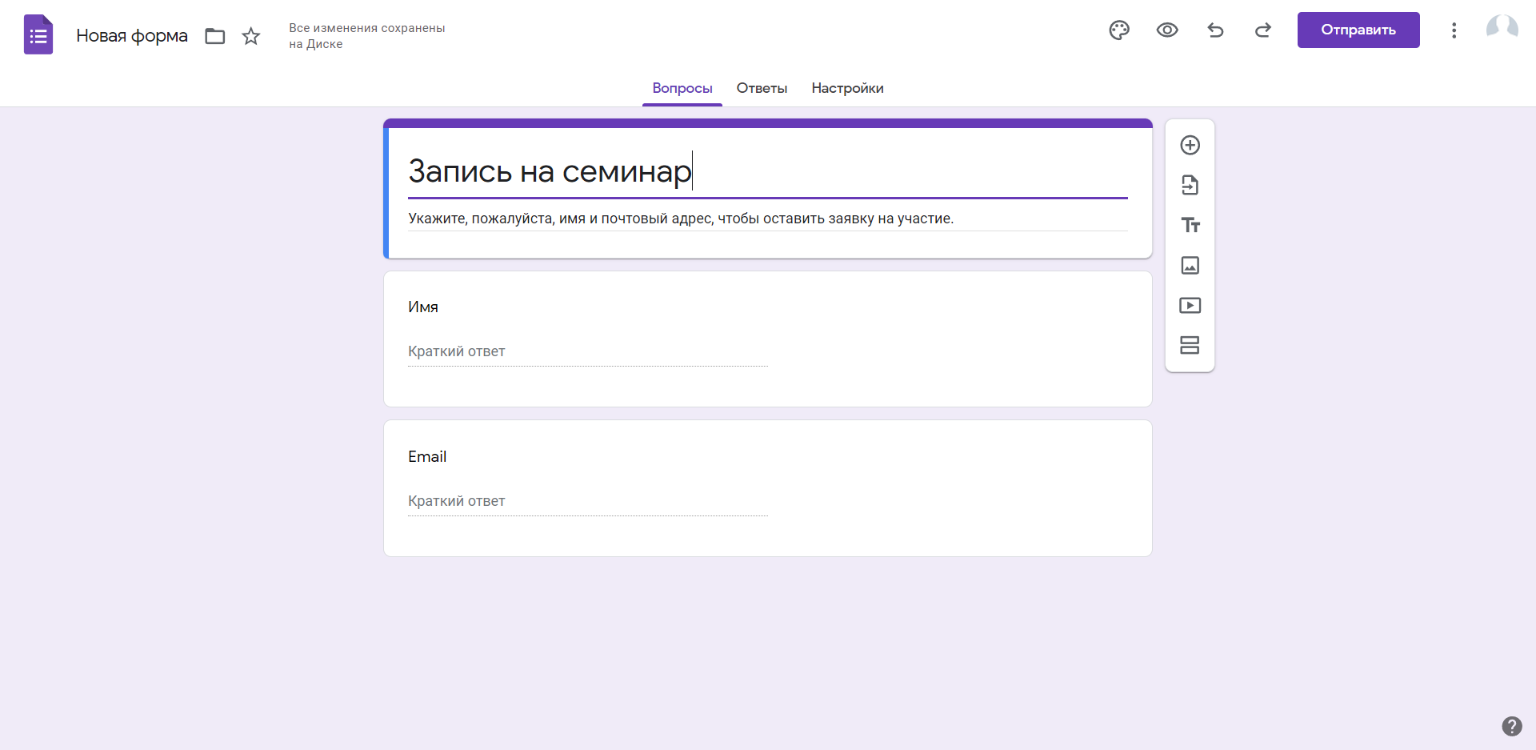Click the saved-to-Drive status text
The width and height of the screenshot is (1536, 750).
(x=367, y=36)
